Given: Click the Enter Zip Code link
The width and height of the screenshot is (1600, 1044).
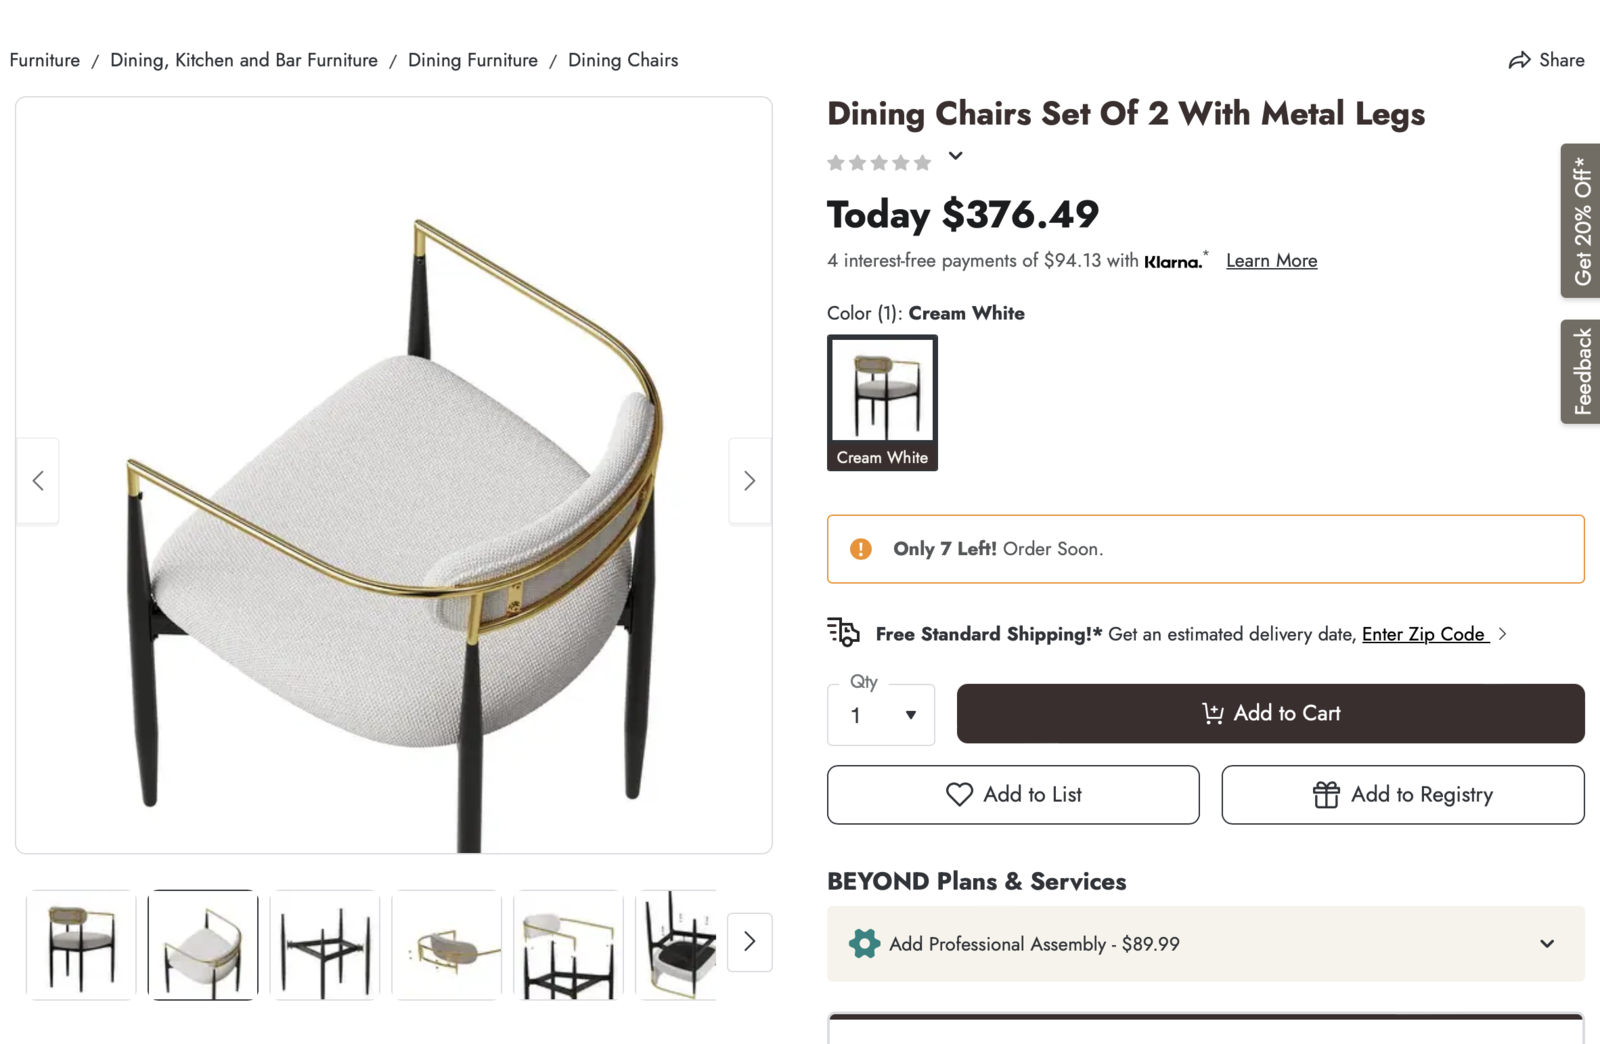Looking at the screenshot, I should tap(1423, 634).
